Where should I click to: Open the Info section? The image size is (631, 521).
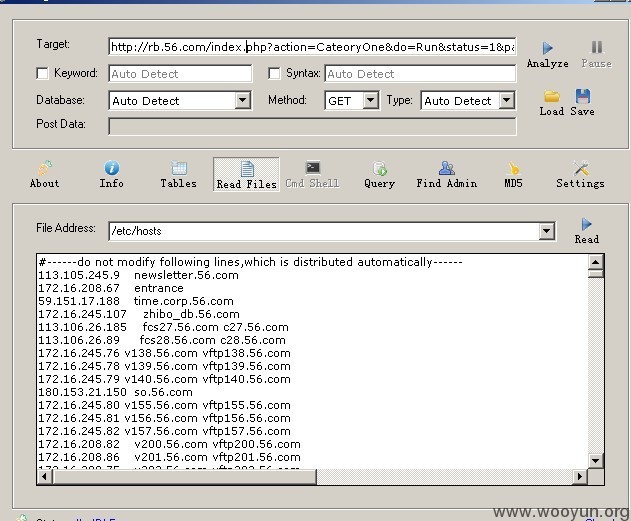111,174
